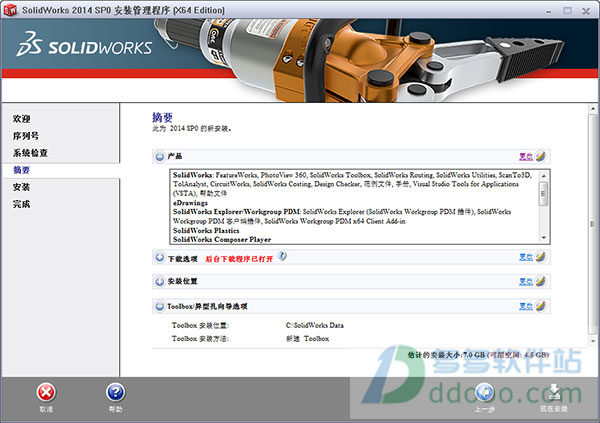Image resolution: width=600 pixels, height=423 pixels.
Task: Click the 摘要 page heading
Action: (x=163, y=117)
